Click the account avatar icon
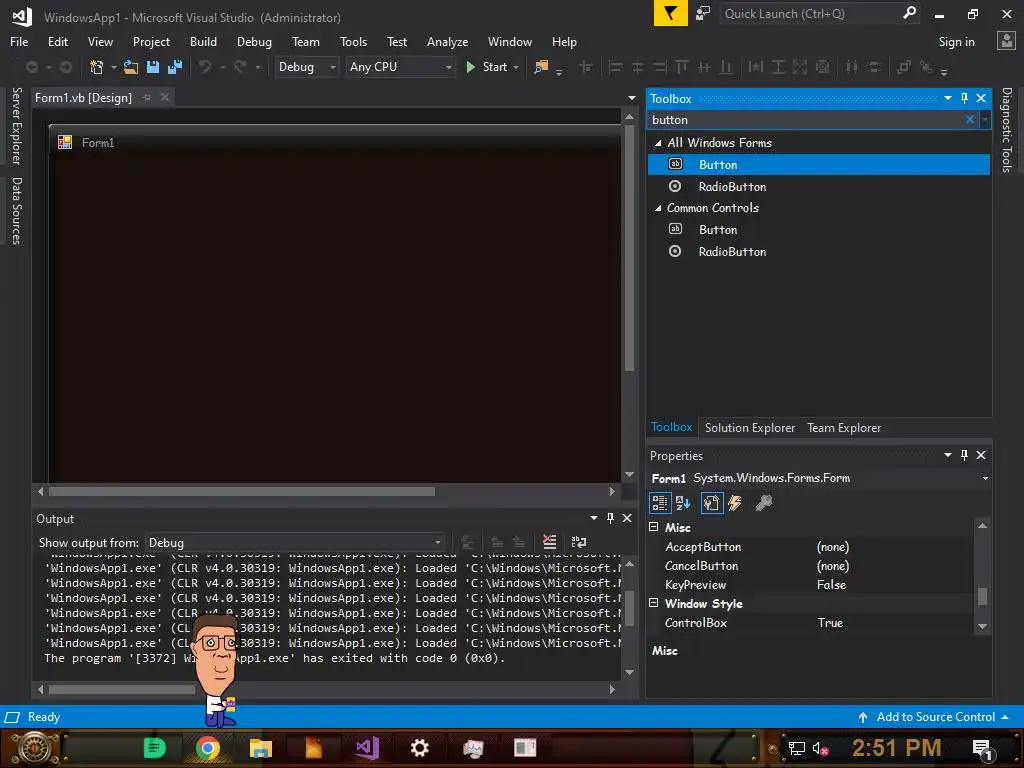 click(x=1006, y=41)
